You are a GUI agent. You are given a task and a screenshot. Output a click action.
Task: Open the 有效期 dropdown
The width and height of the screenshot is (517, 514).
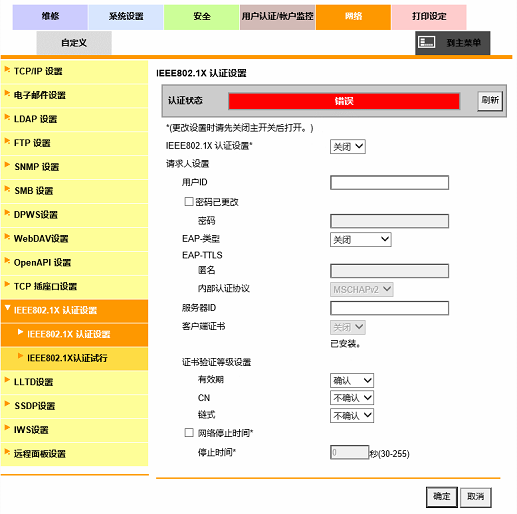tap(352, 380)
